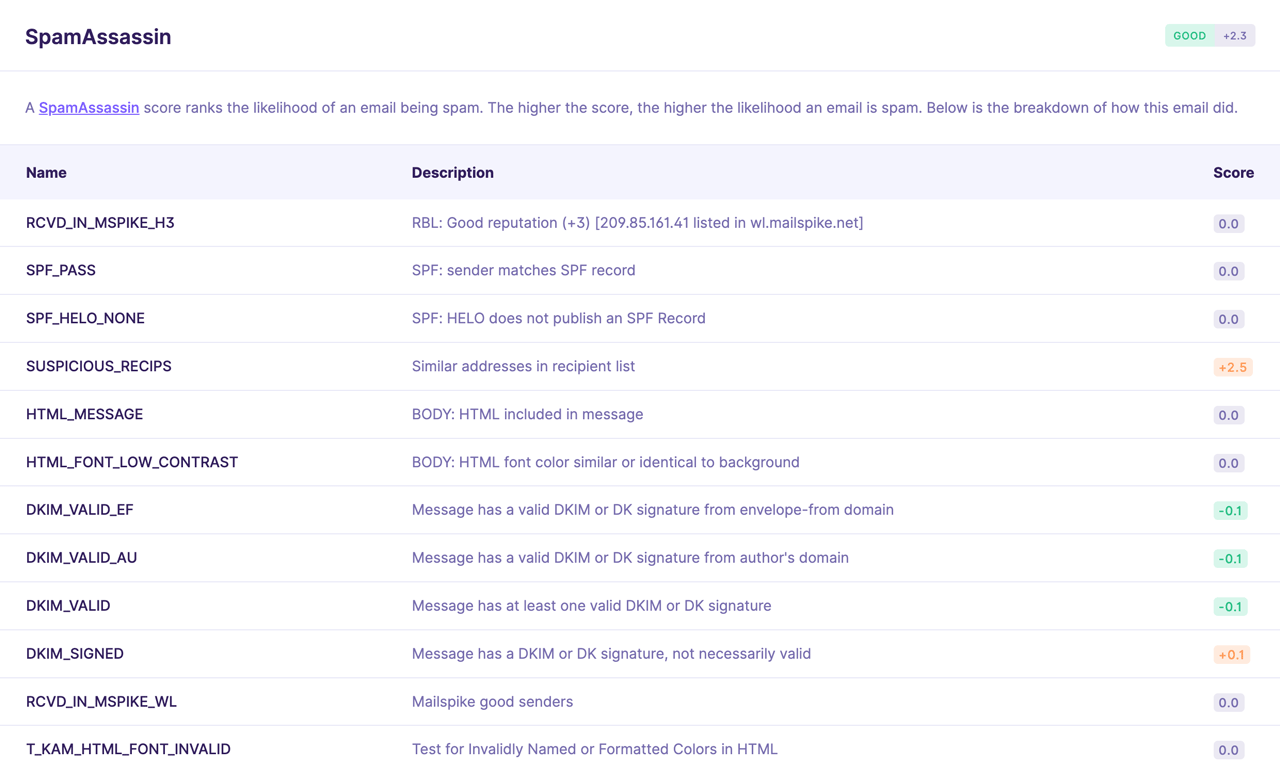Click the +2.5 score badge for SUSPICIOUS_RECIPS
This screenshot has width=1280, height=772.
pyautogui.click(x=1233, y=367)
